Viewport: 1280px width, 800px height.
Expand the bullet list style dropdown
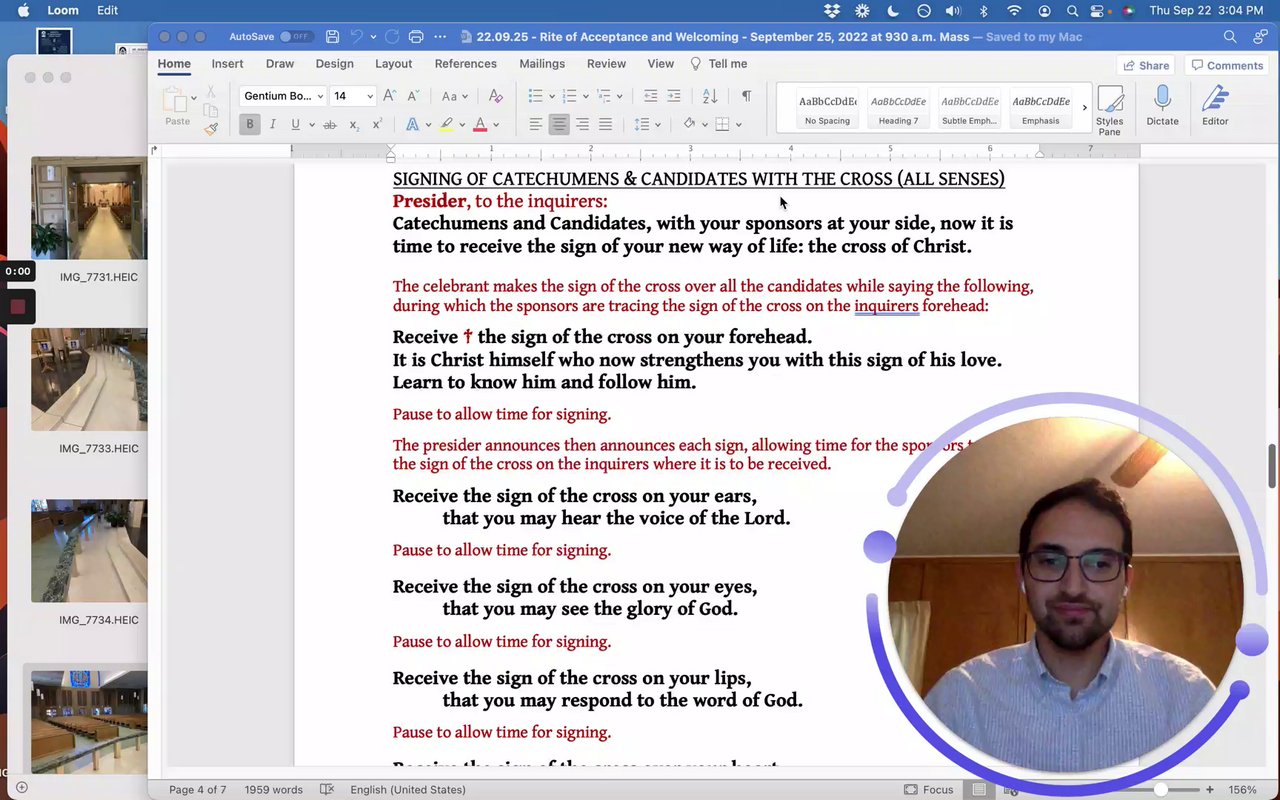[x=552, y=96]
